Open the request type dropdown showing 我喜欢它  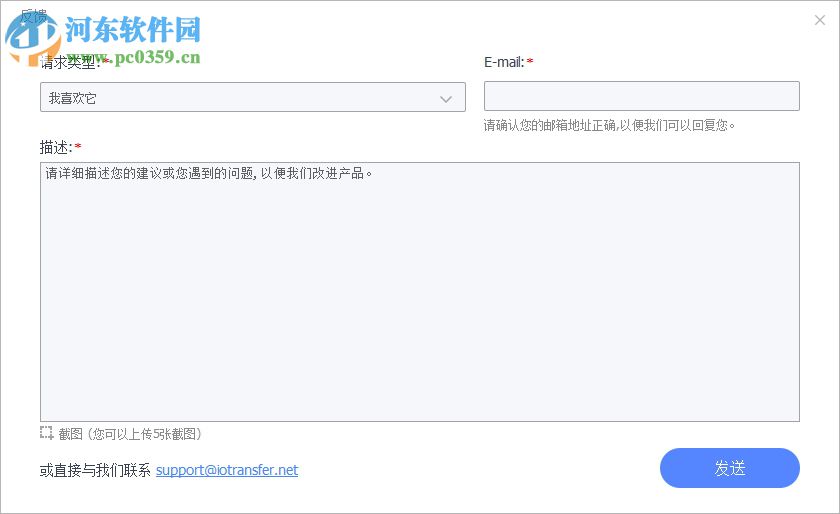pos(252,97)
